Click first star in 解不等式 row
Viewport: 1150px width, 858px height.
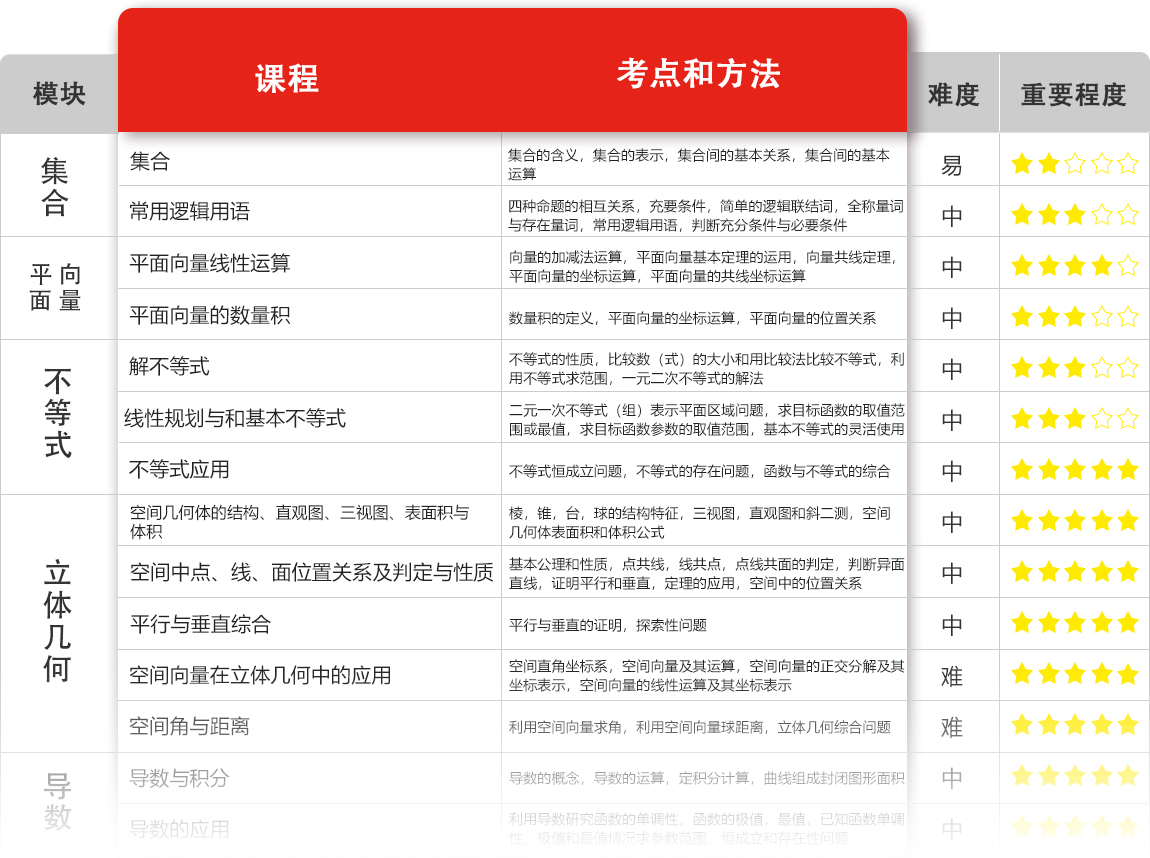click(x=1022, y=367)
